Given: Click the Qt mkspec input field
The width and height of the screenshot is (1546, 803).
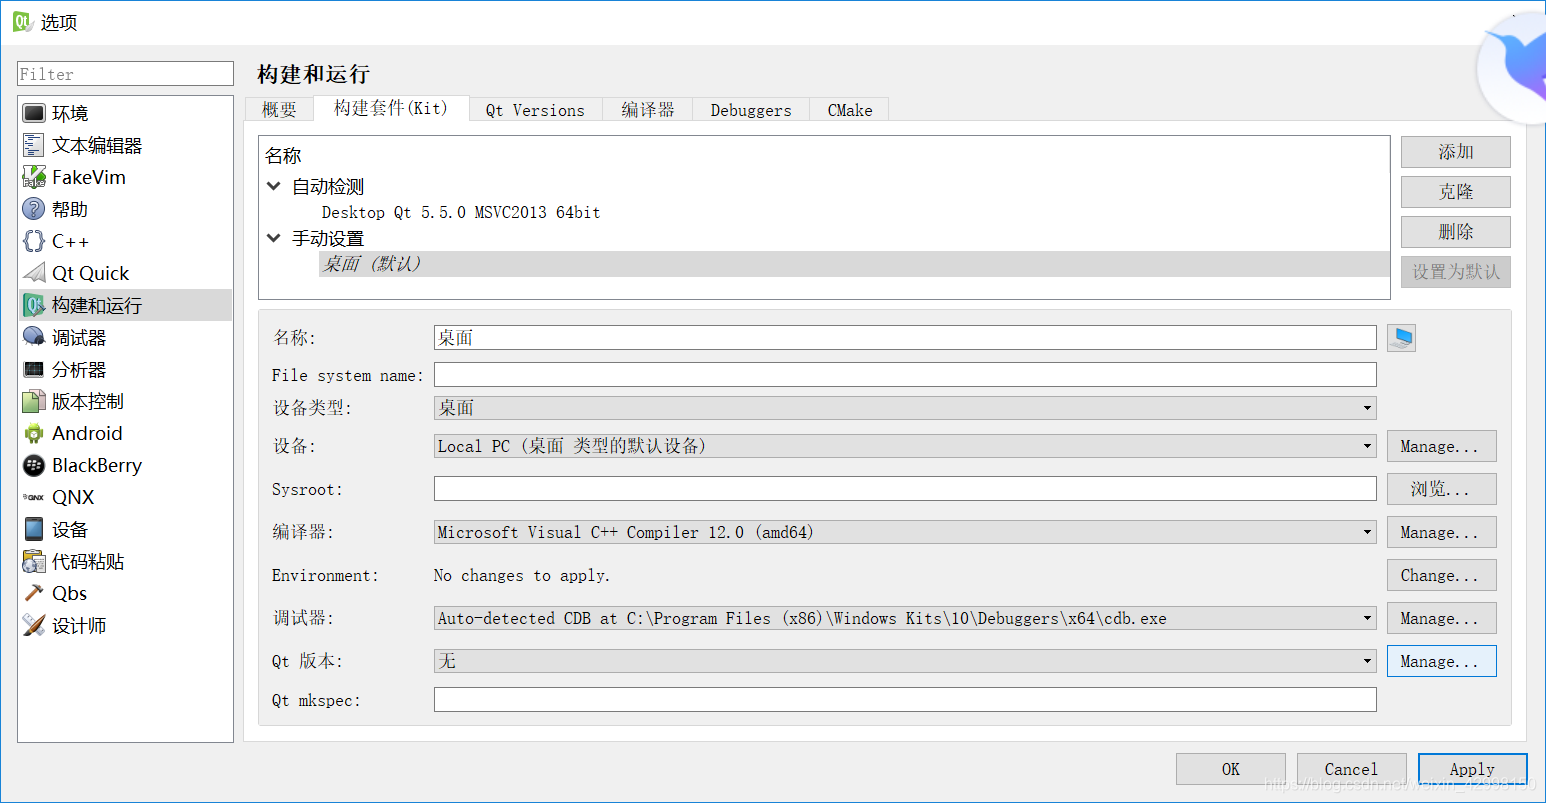Looking at the screenshot, I should point(905,700).
